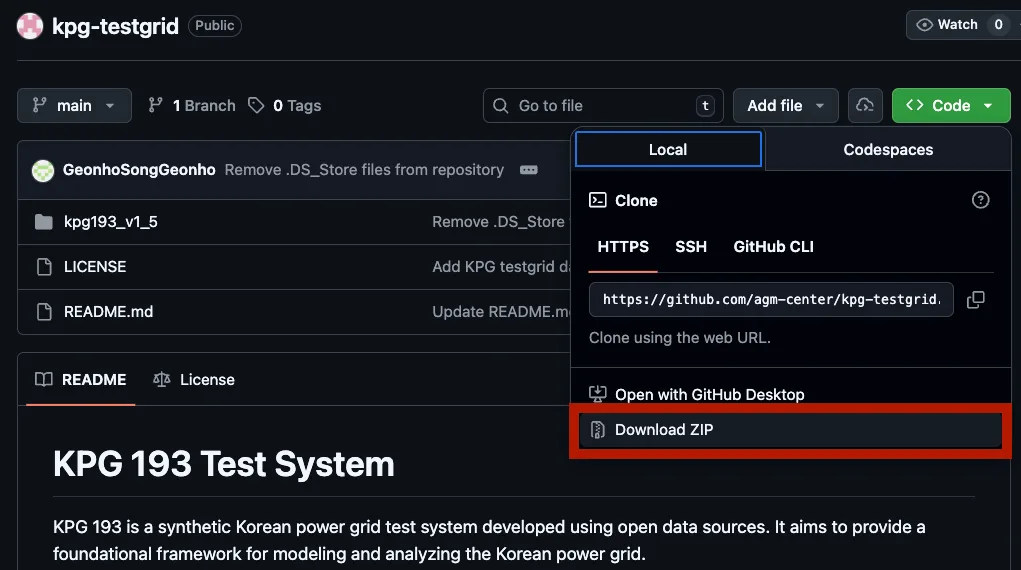
Task: Click the GitHub Desktop download icon
Action: pyautogui.click(x=598, y=393)
